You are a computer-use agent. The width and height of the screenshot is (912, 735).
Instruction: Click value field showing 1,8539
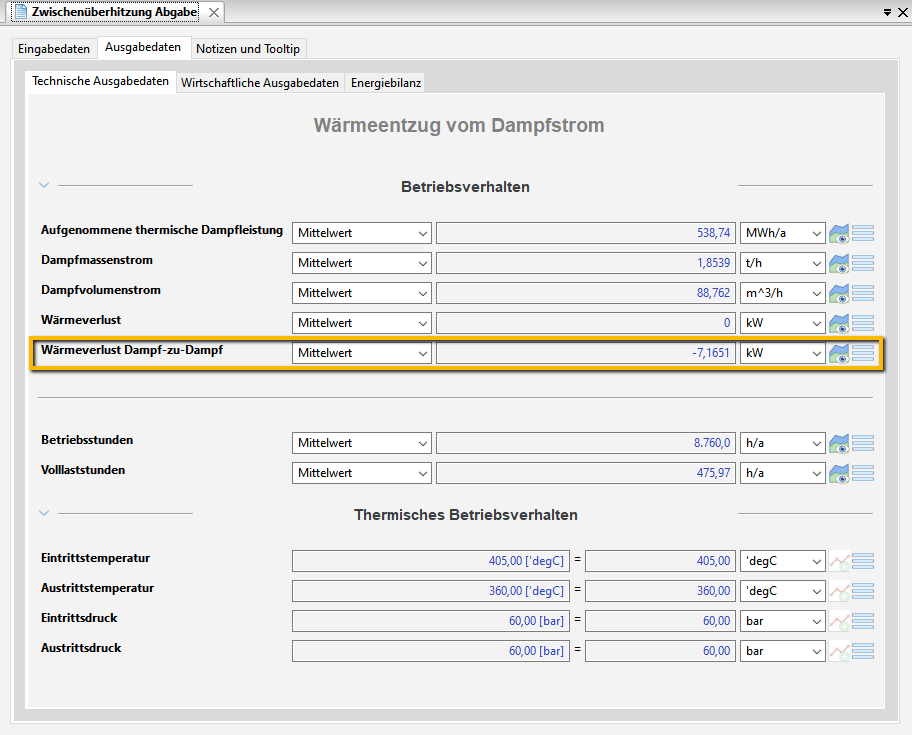click(x=586, y=263)
